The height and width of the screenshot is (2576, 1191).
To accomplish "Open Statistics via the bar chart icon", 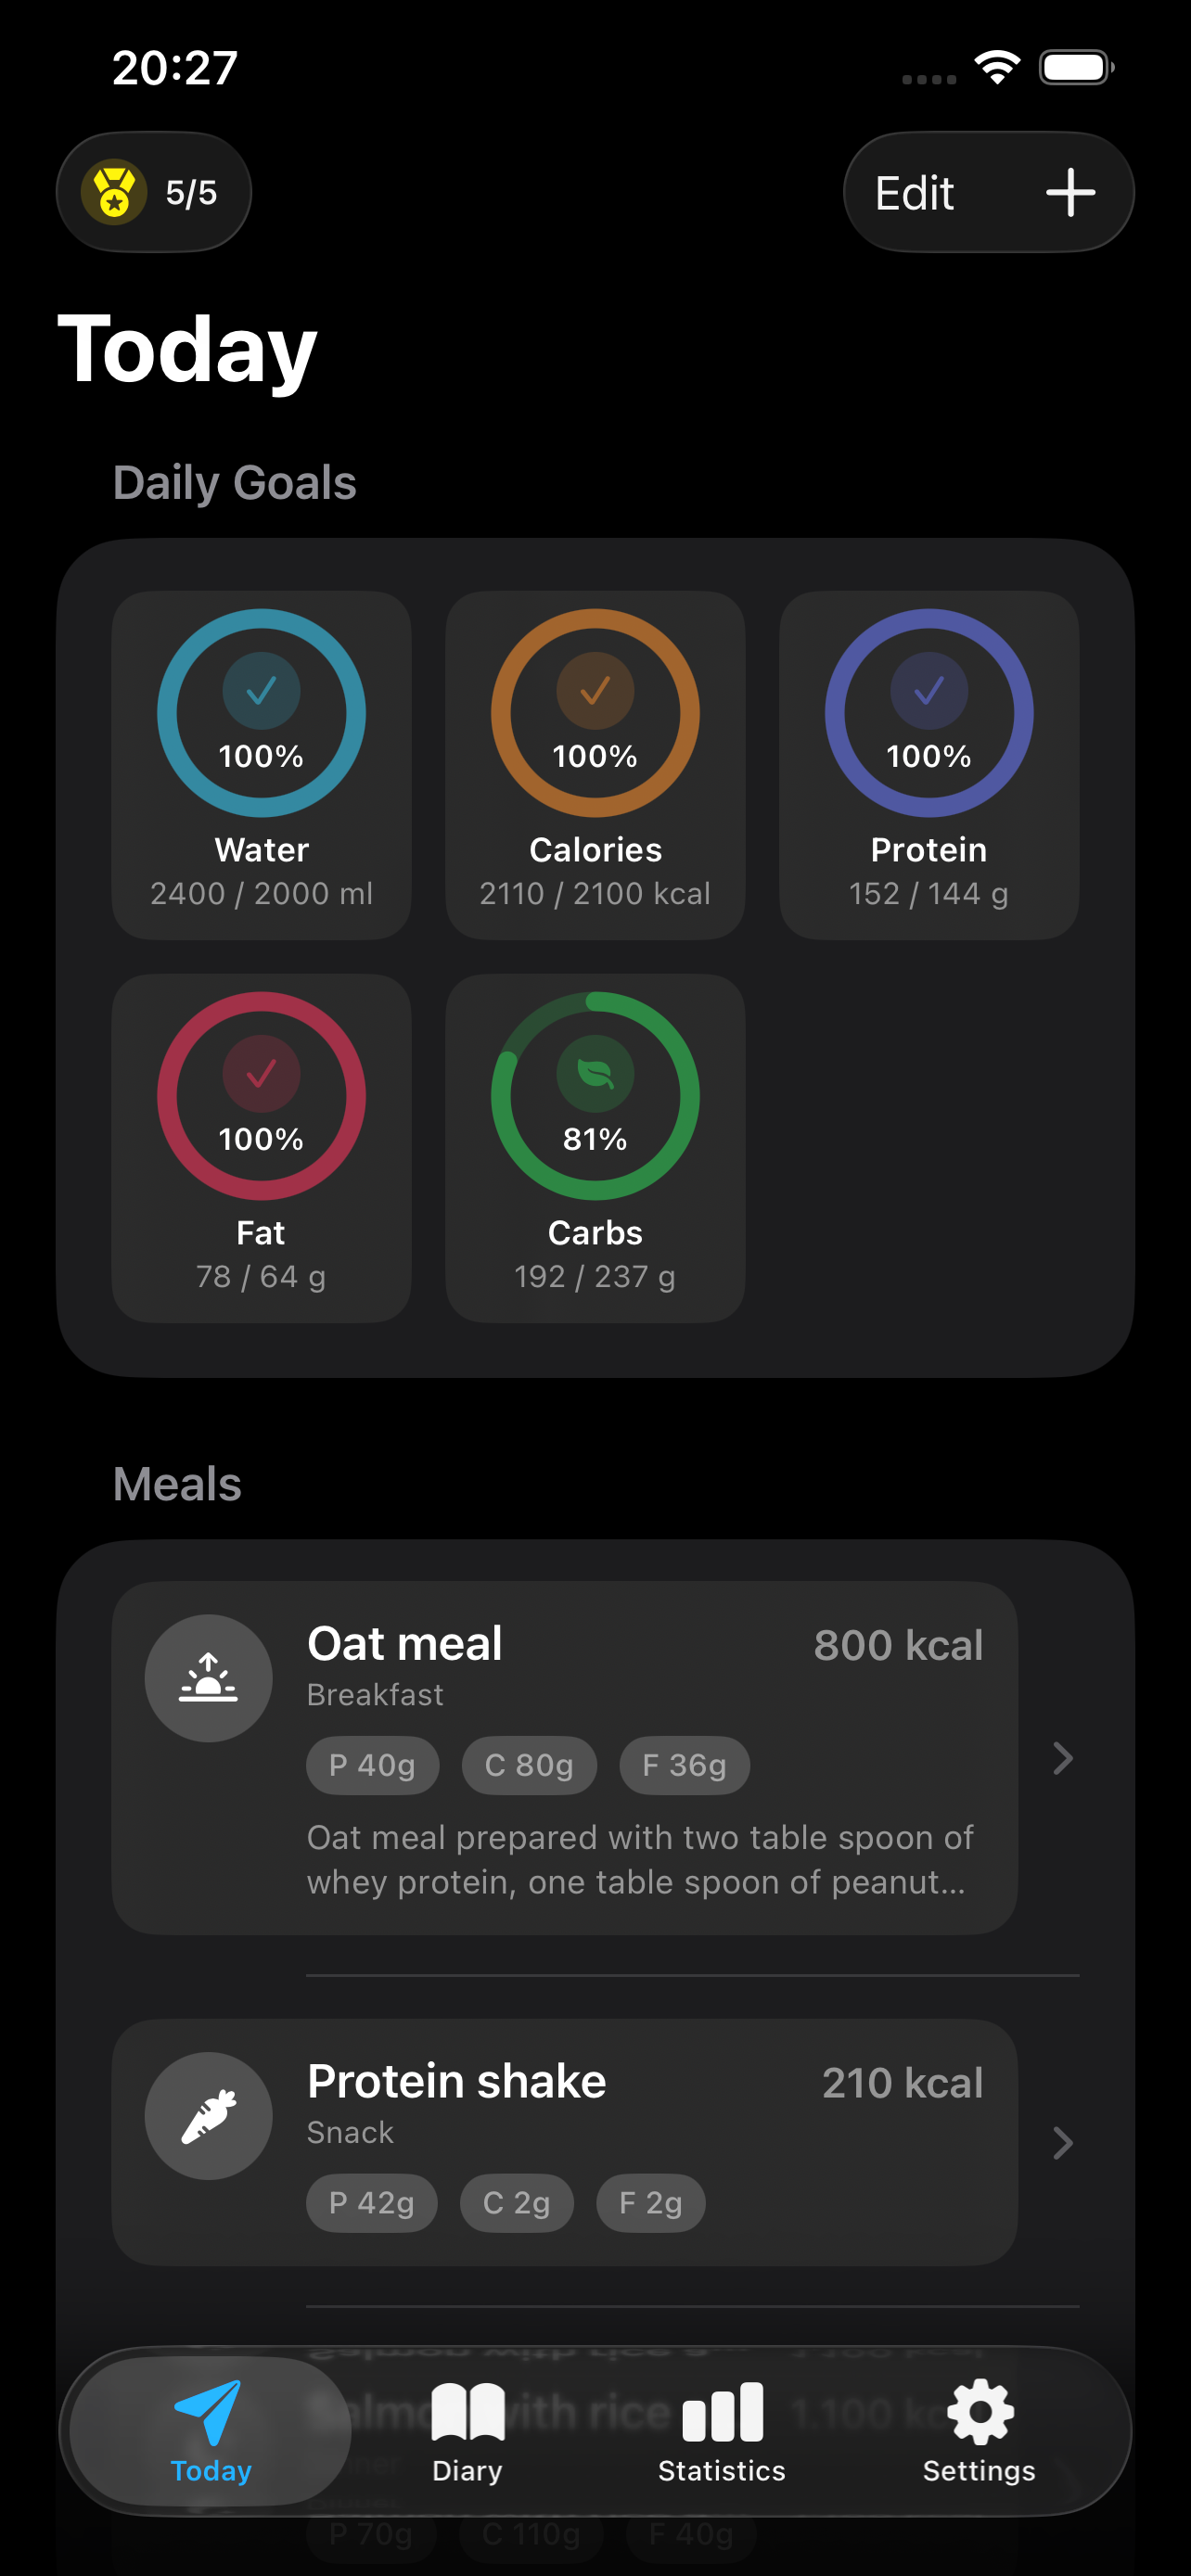I will click(722, 2411).
